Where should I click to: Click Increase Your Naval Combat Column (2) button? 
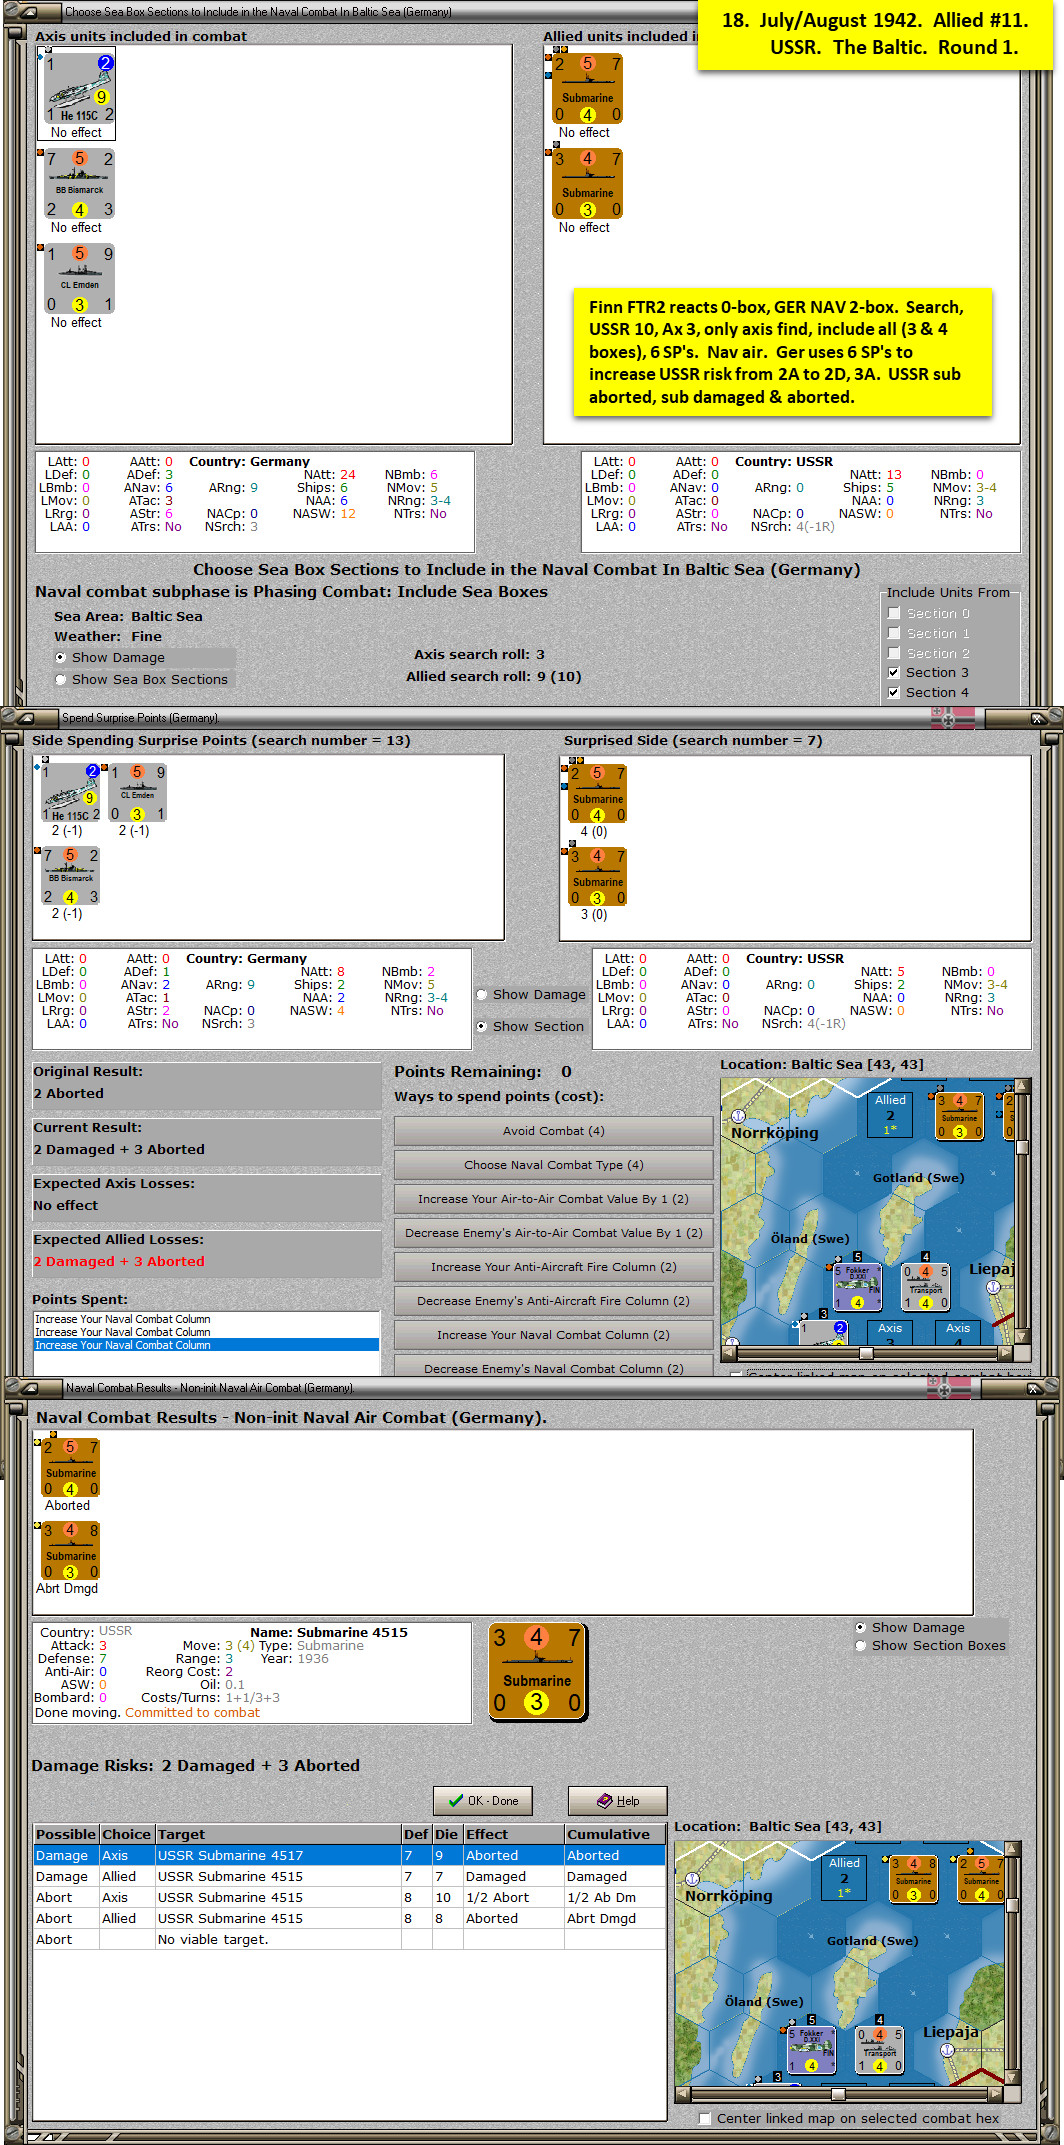pyautogui.click(x=553, y=1335)
